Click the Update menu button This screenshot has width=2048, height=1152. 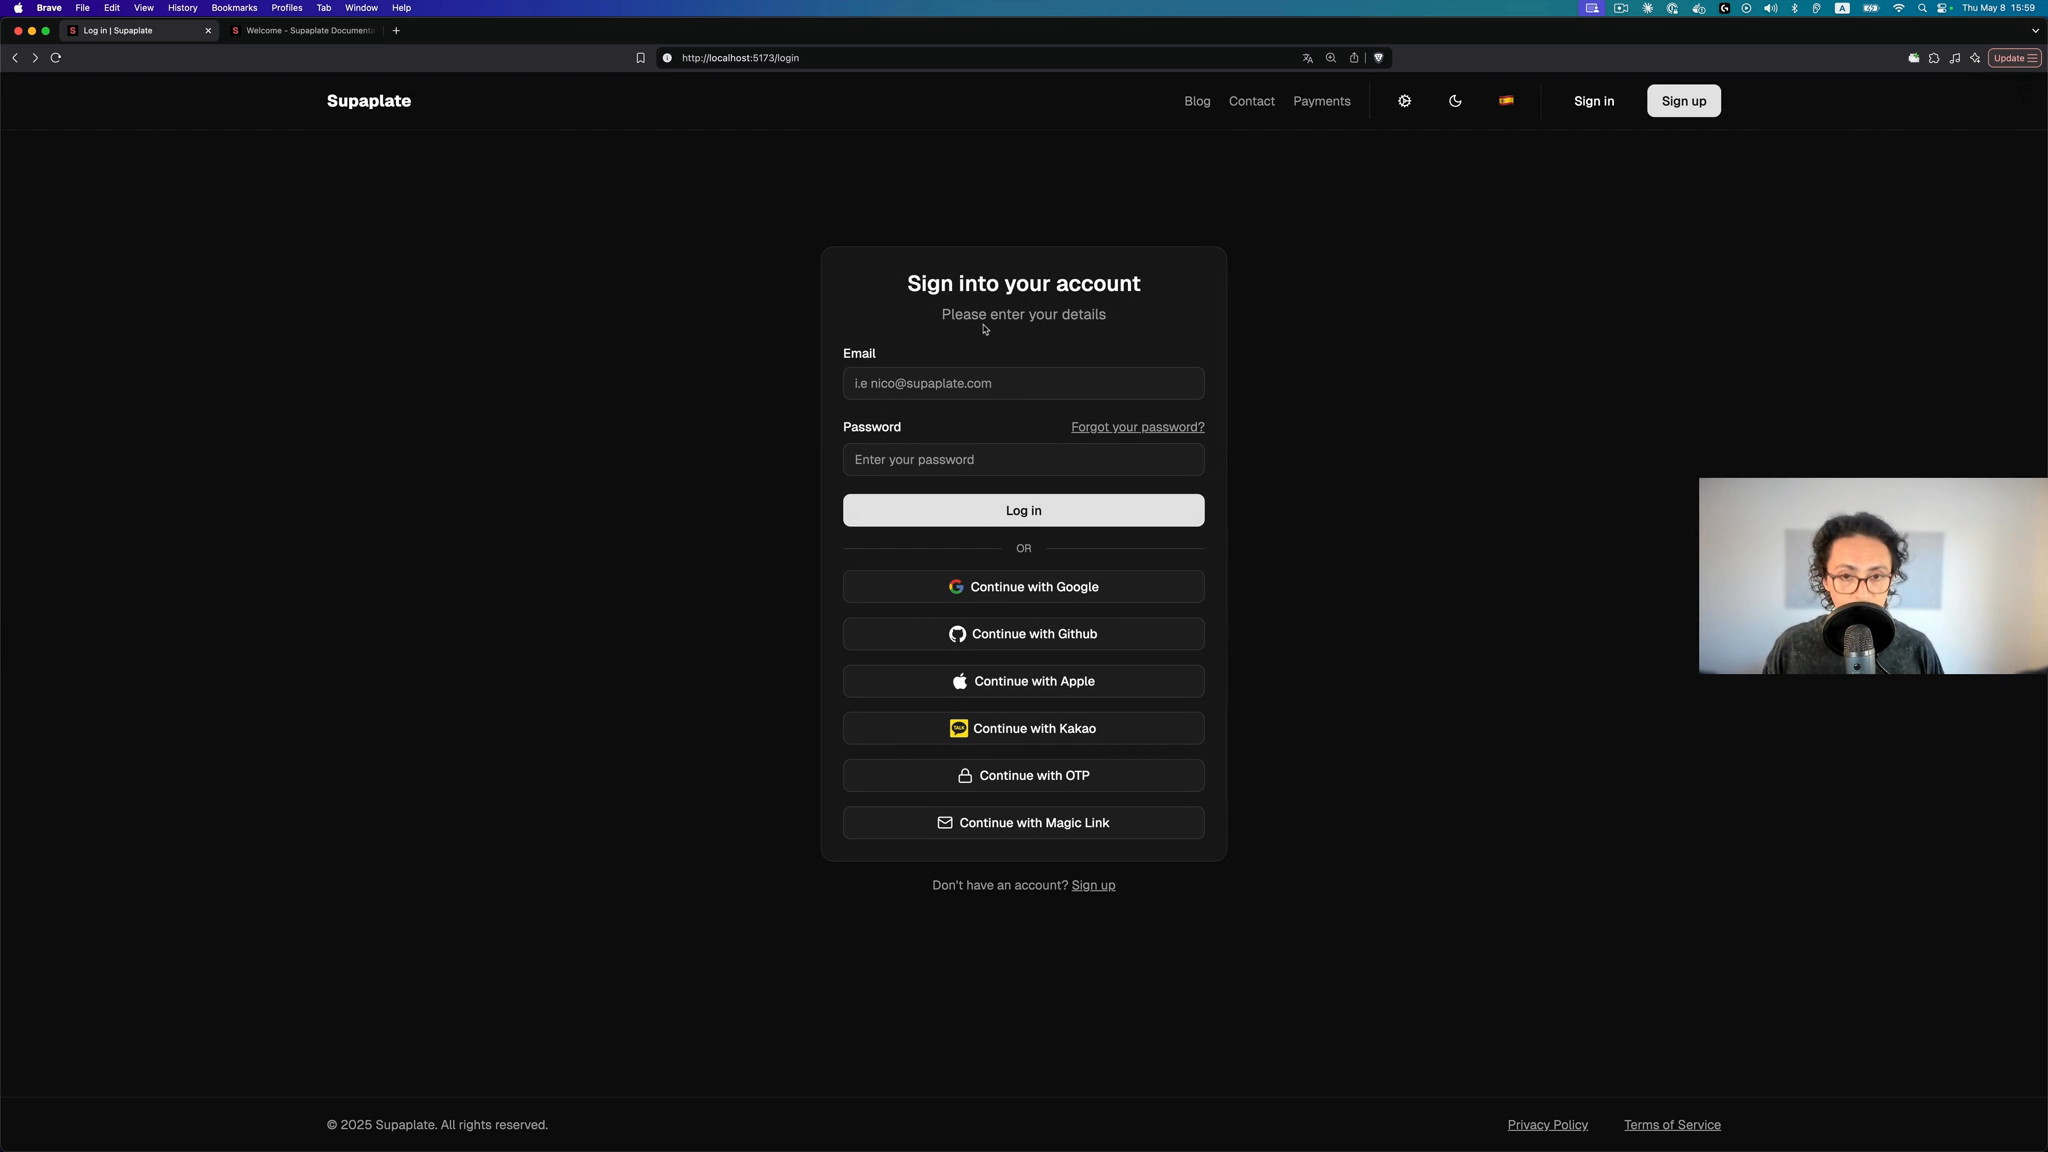[2014, 58]
